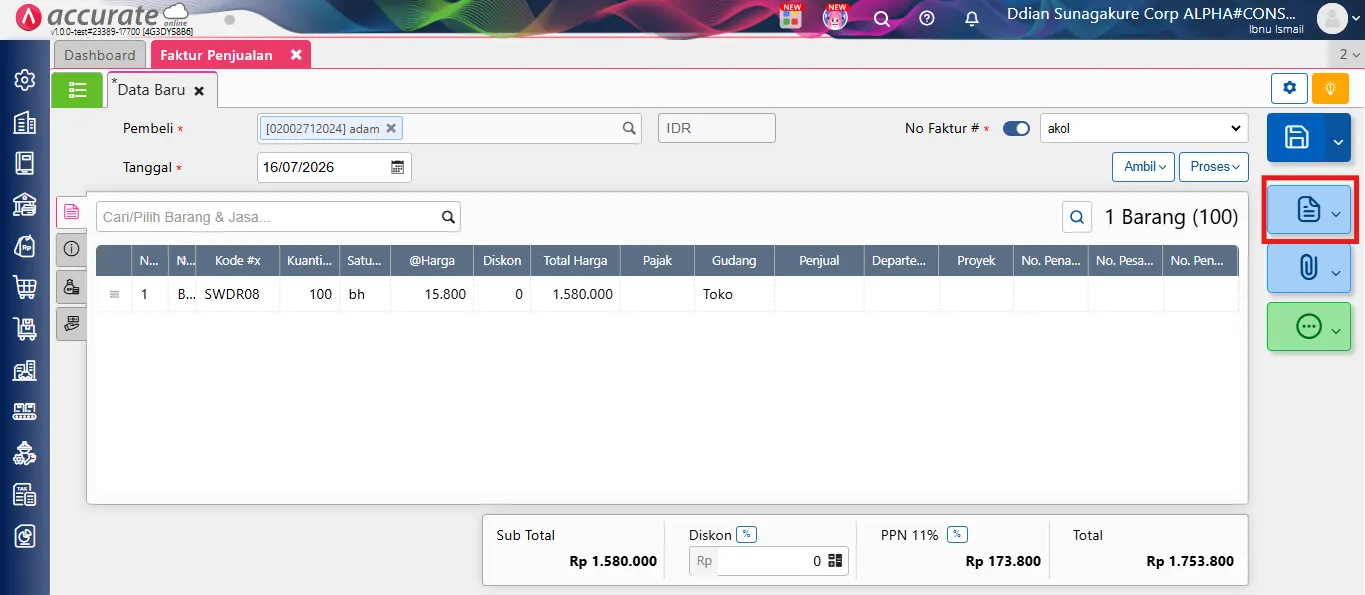Toggle the Diskon percent switch
The height and width of the screenshot is (595, 1365).
point(746,535)
